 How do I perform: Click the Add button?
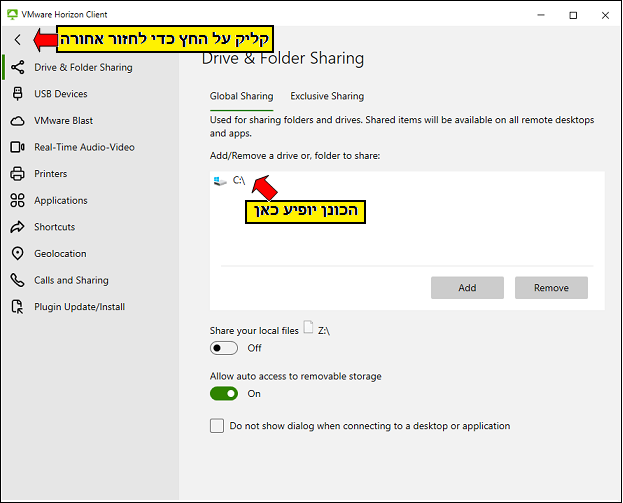pos(467,288)
